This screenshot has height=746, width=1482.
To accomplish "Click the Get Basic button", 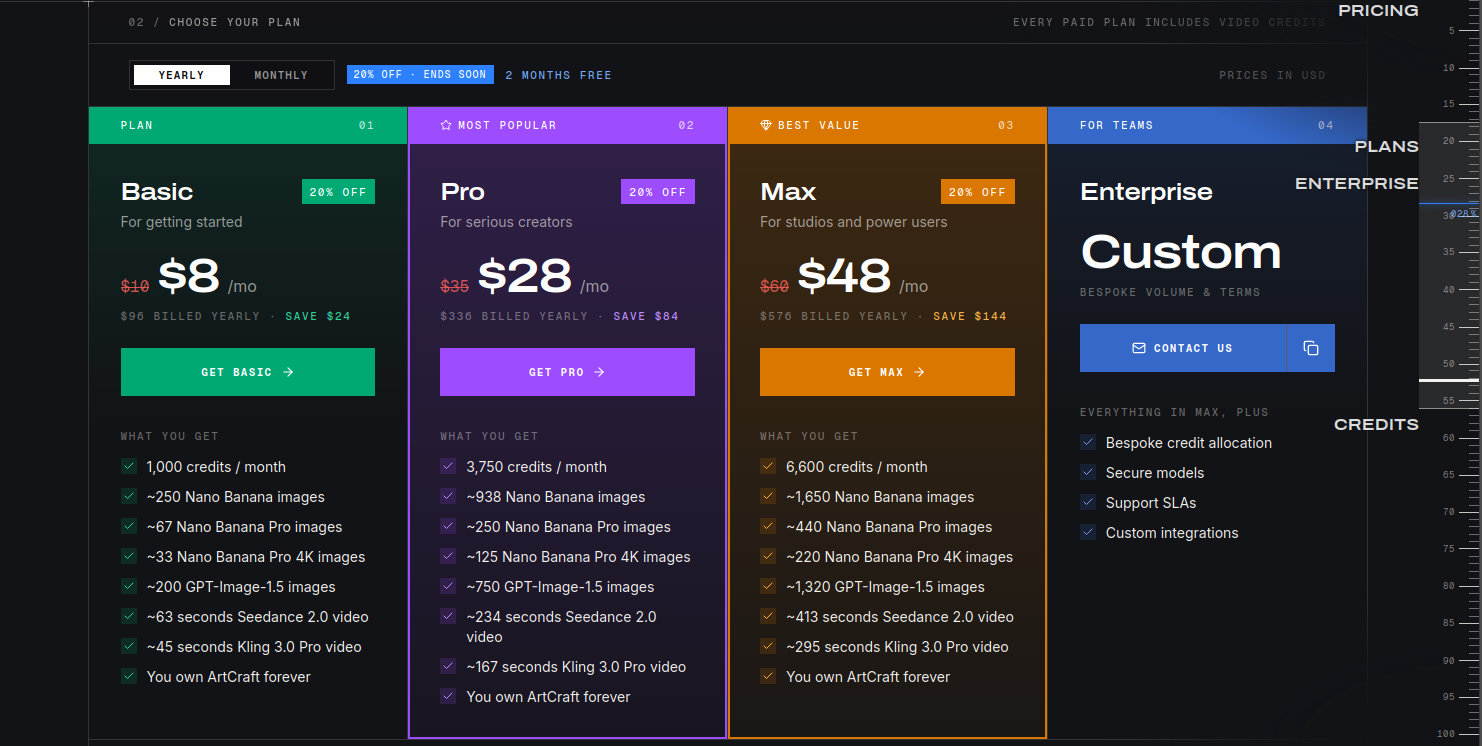I will pos(248,372).
